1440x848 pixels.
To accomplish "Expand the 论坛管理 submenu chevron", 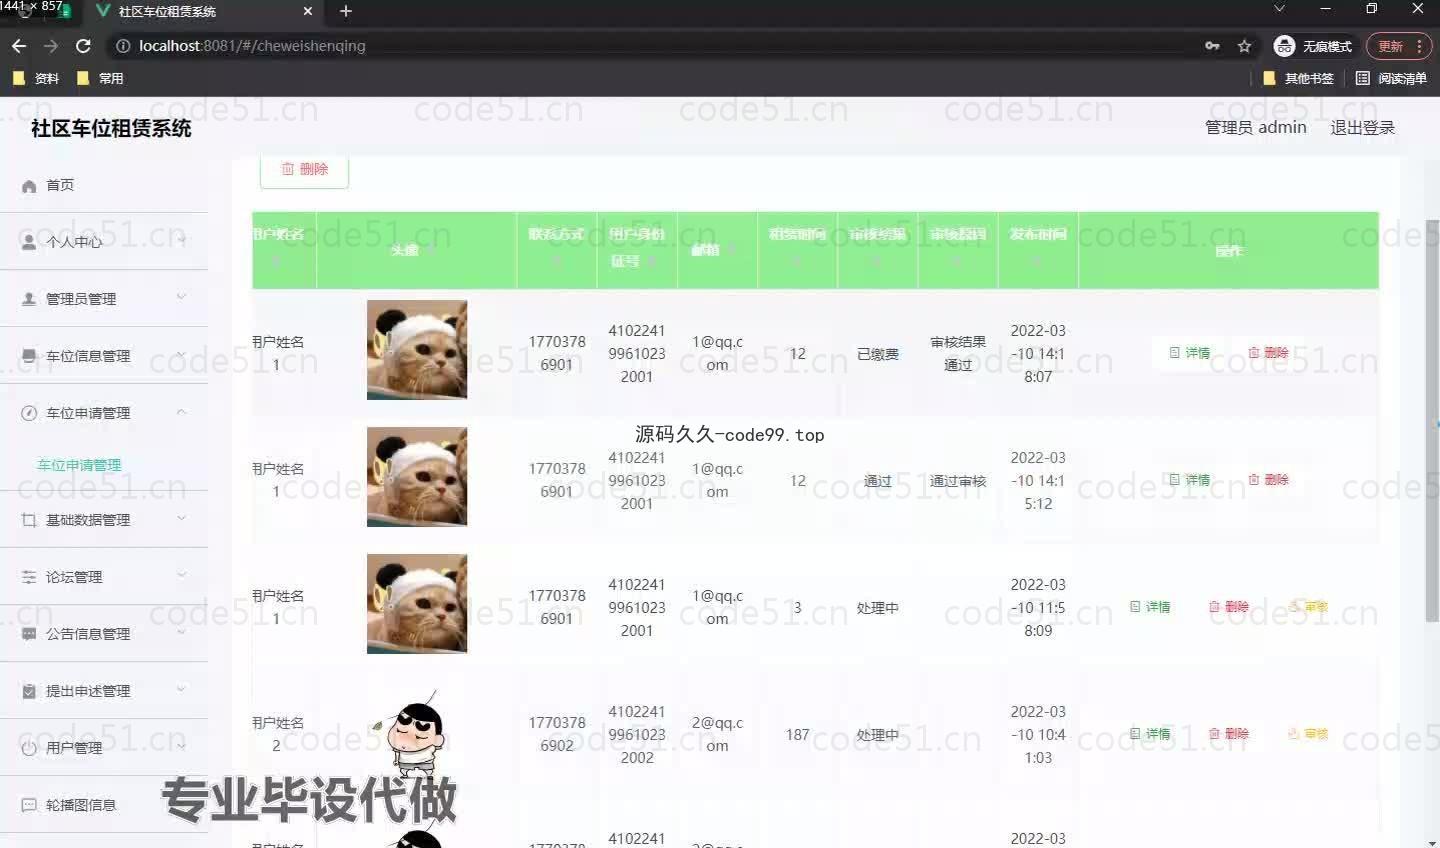I will 181,575.
